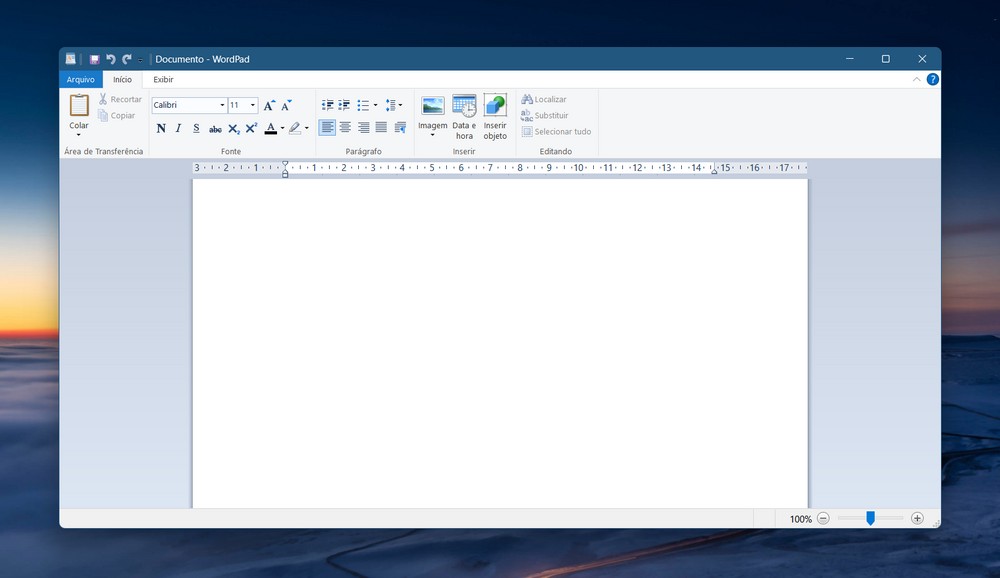This screenshot has width=1000, height=578.
Task: Click the subscript icon
Action: (x=233, y=128)
